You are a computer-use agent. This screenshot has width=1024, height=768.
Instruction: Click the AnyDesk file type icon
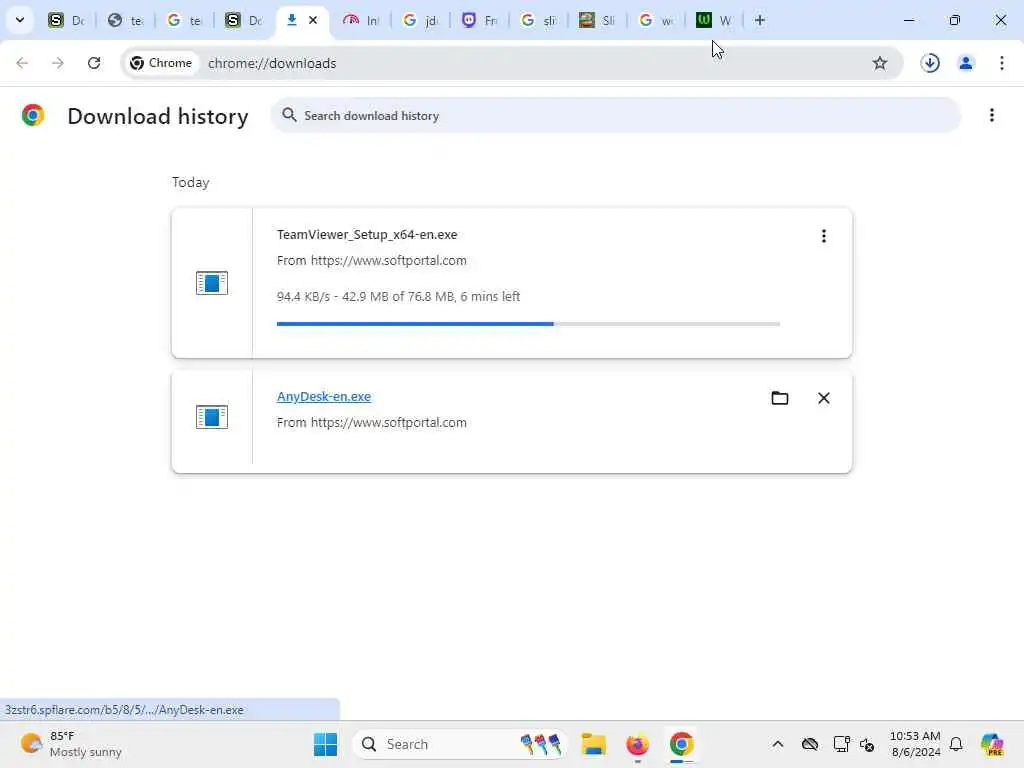212,417
